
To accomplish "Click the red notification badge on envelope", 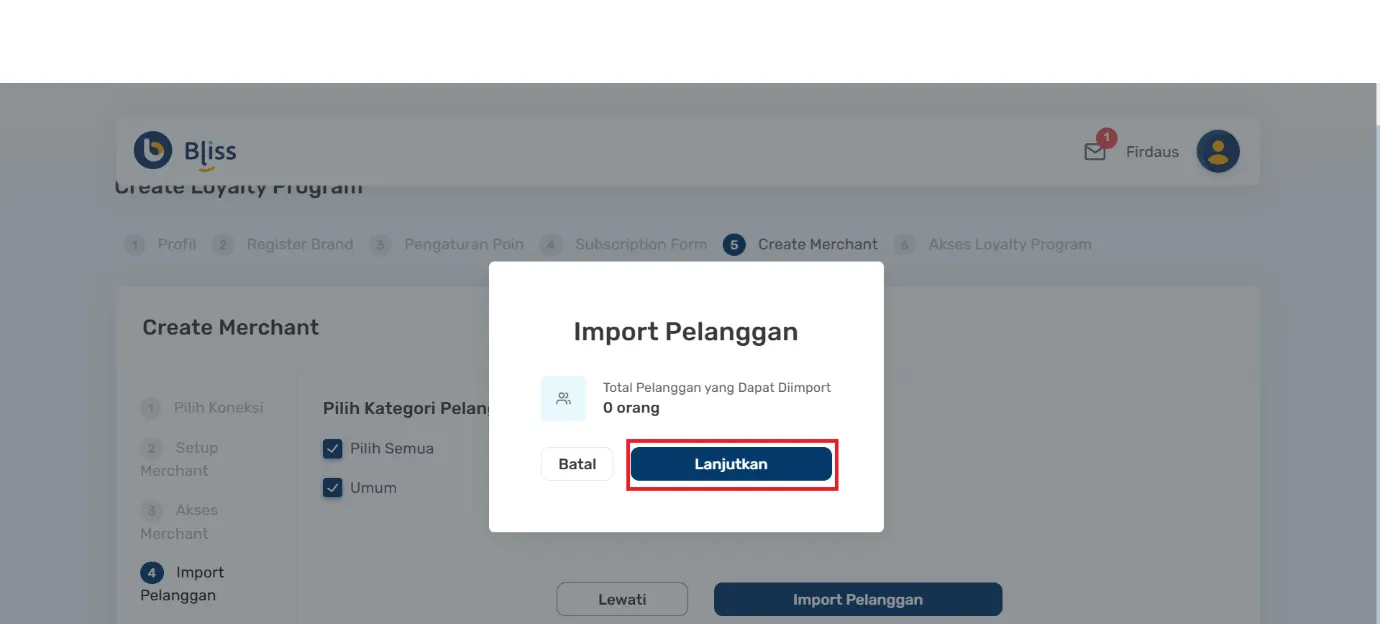I will pos(1106,139).
